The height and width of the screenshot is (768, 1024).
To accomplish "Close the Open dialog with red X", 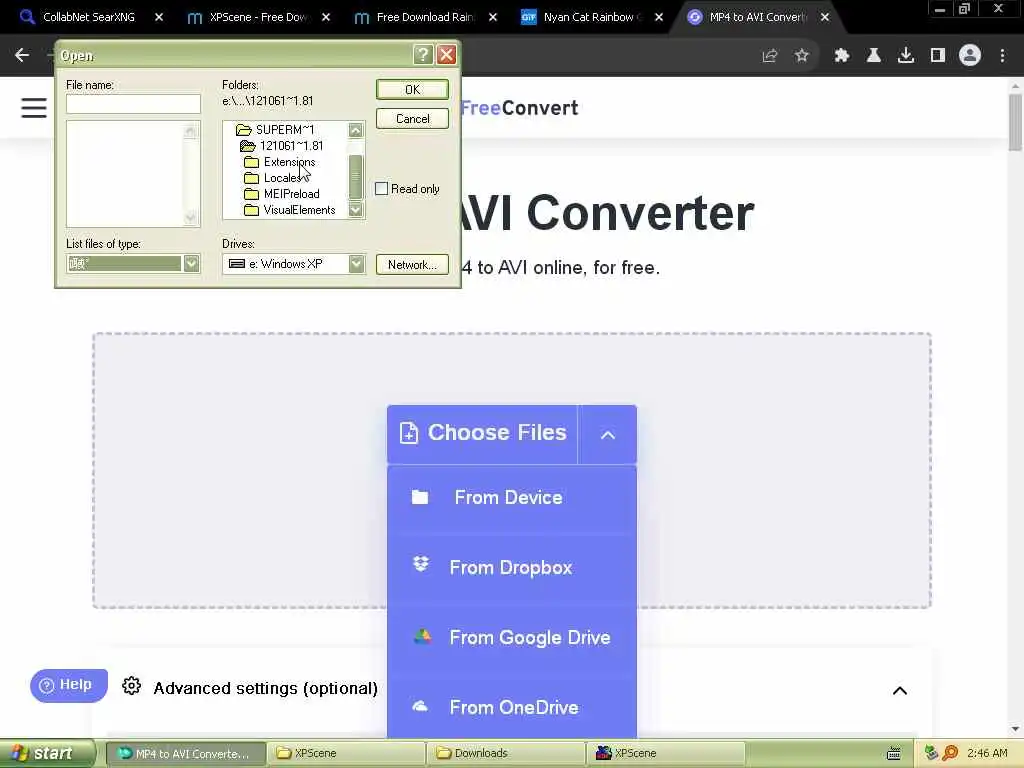I will pos(447,55).
